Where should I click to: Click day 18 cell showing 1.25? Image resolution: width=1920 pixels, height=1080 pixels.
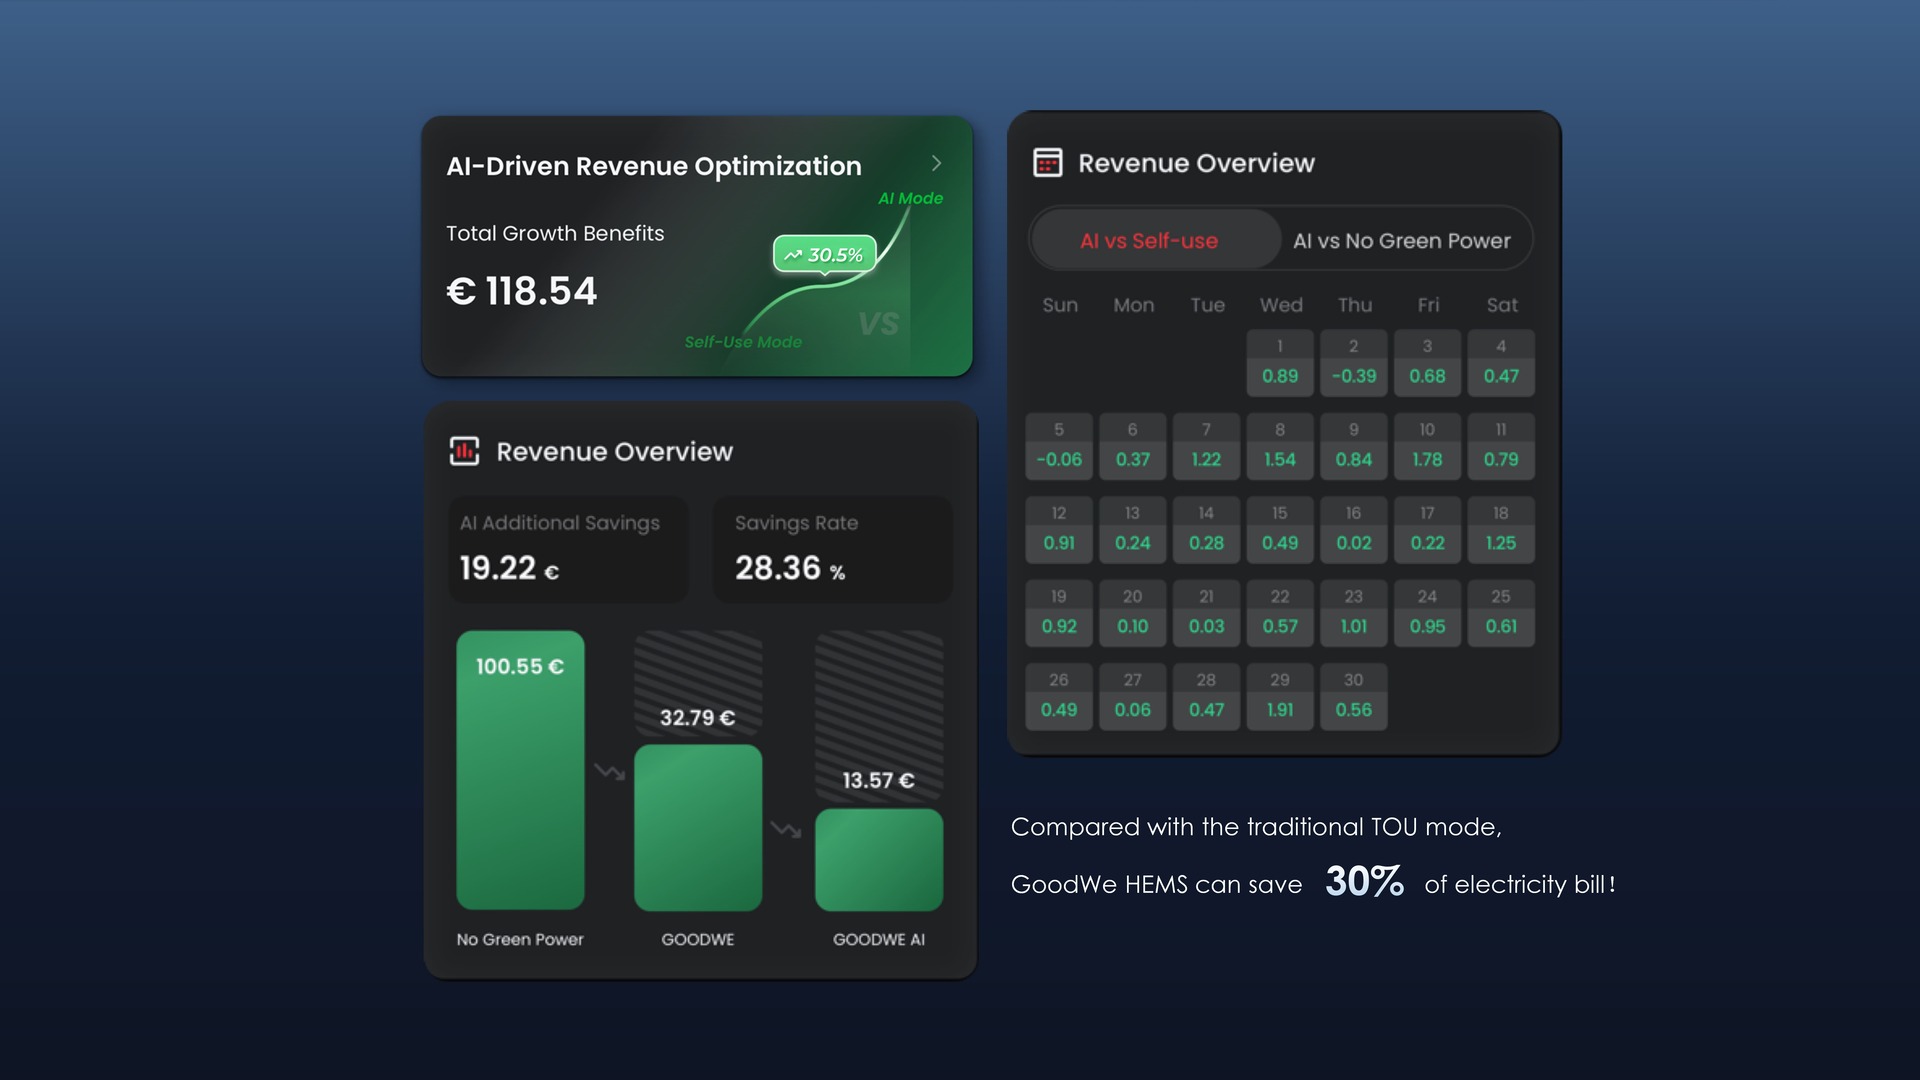(x=1500, y=529)
